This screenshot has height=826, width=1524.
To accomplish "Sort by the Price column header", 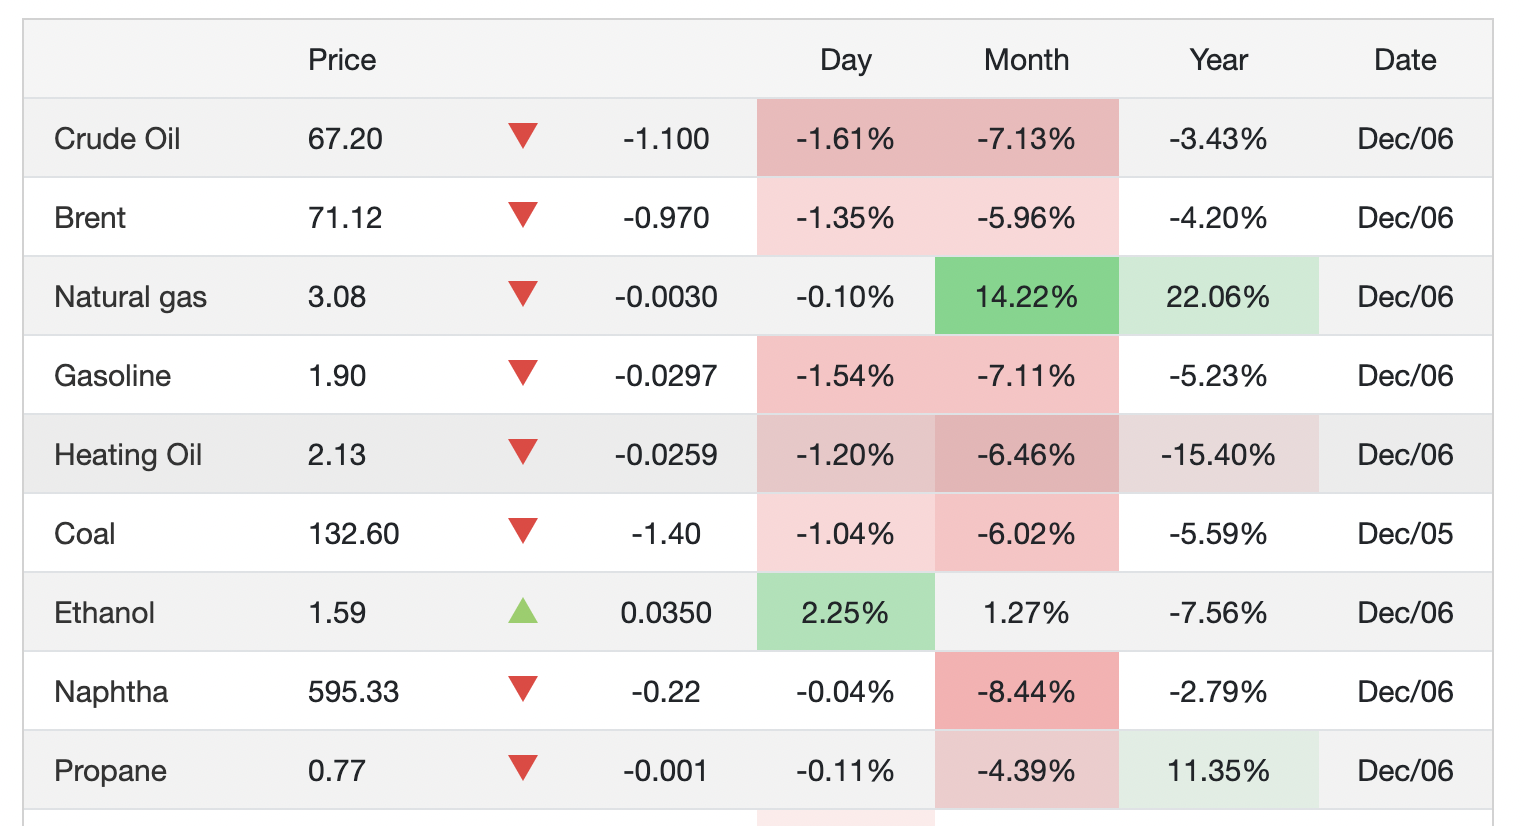I will pos(342,60).
